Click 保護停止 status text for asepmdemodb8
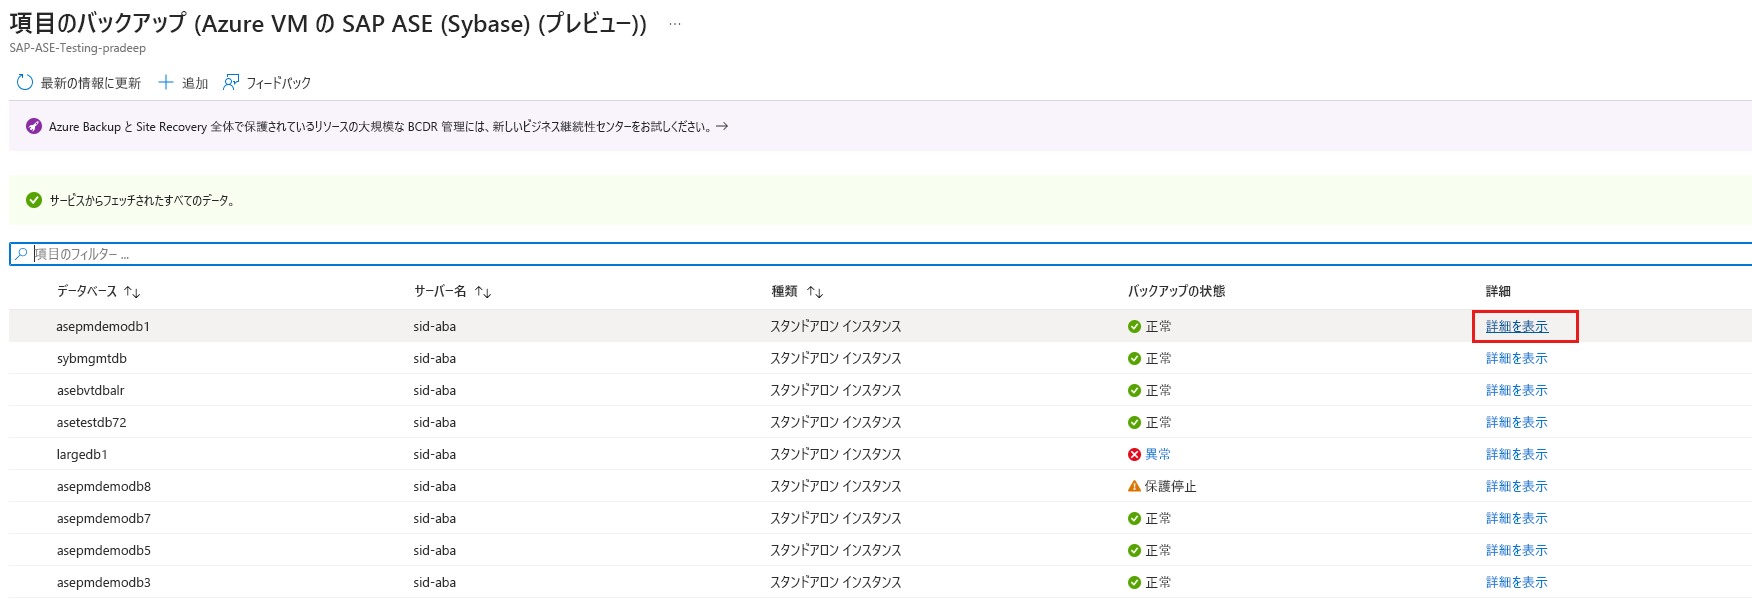 [x=1171, y=486]
